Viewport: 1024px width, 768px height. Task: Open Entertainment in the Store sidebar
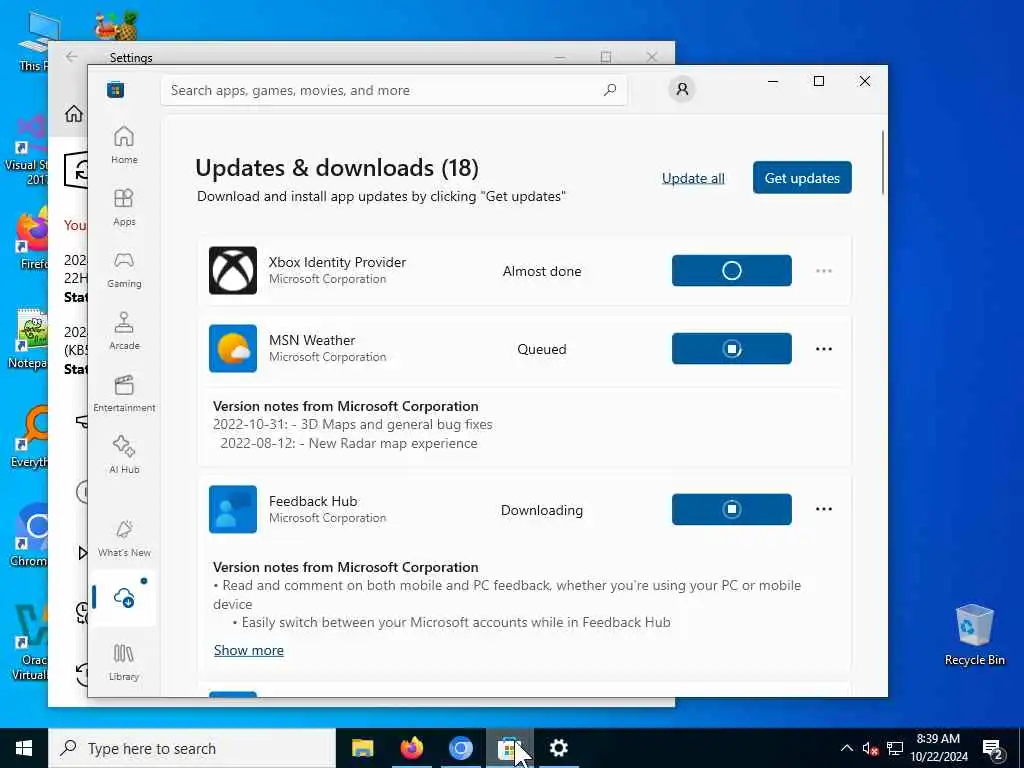pyautogui.click(x=124, y=393)
